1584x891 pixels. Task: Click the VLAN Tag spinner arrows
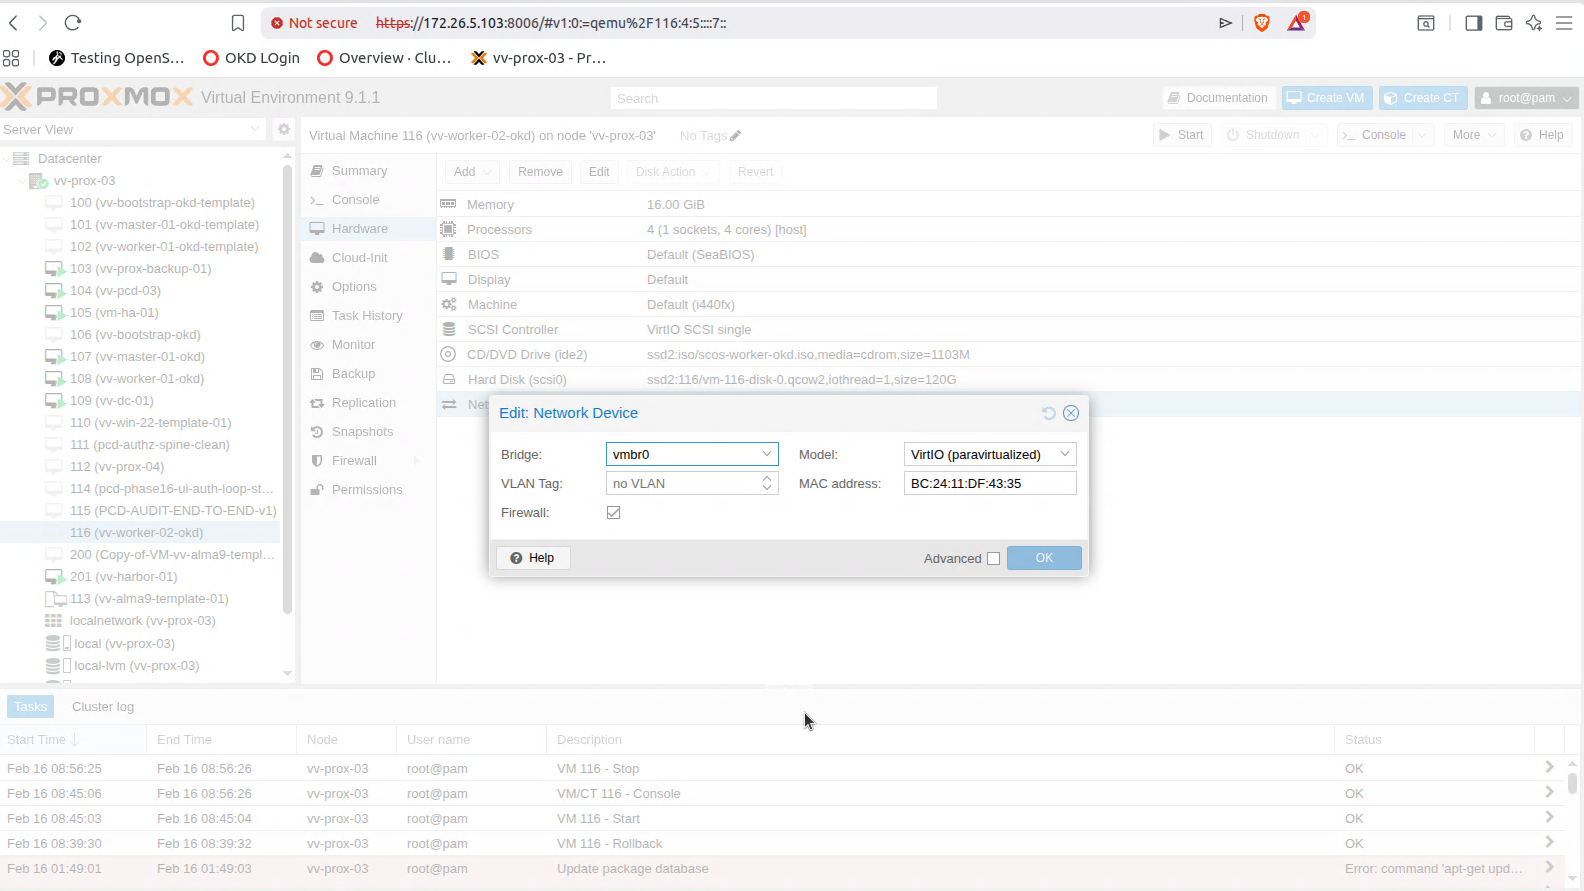767,483
